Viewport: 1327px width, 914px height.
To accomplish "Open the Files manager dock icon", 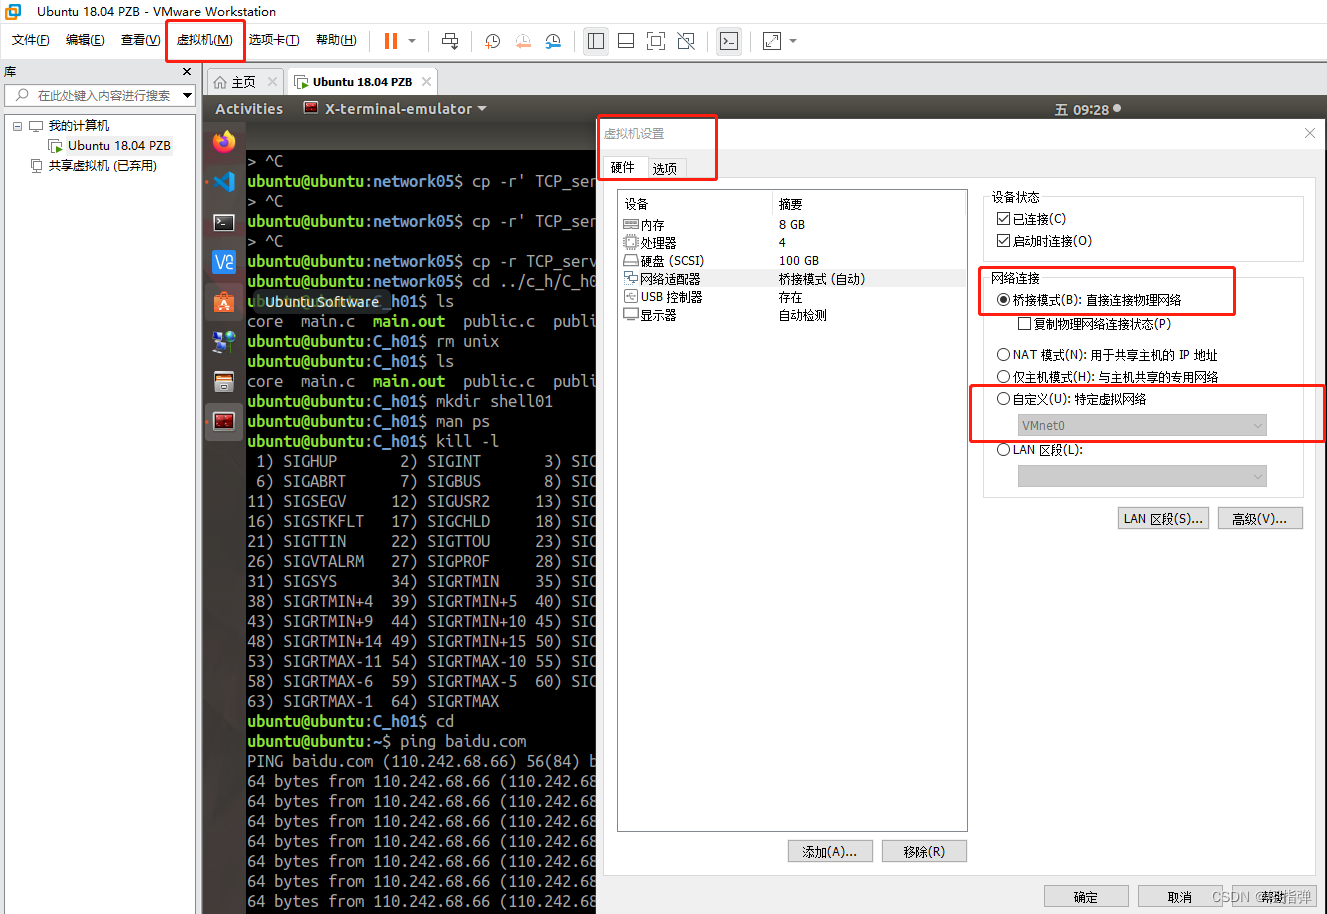I will (x=224, y=382).
